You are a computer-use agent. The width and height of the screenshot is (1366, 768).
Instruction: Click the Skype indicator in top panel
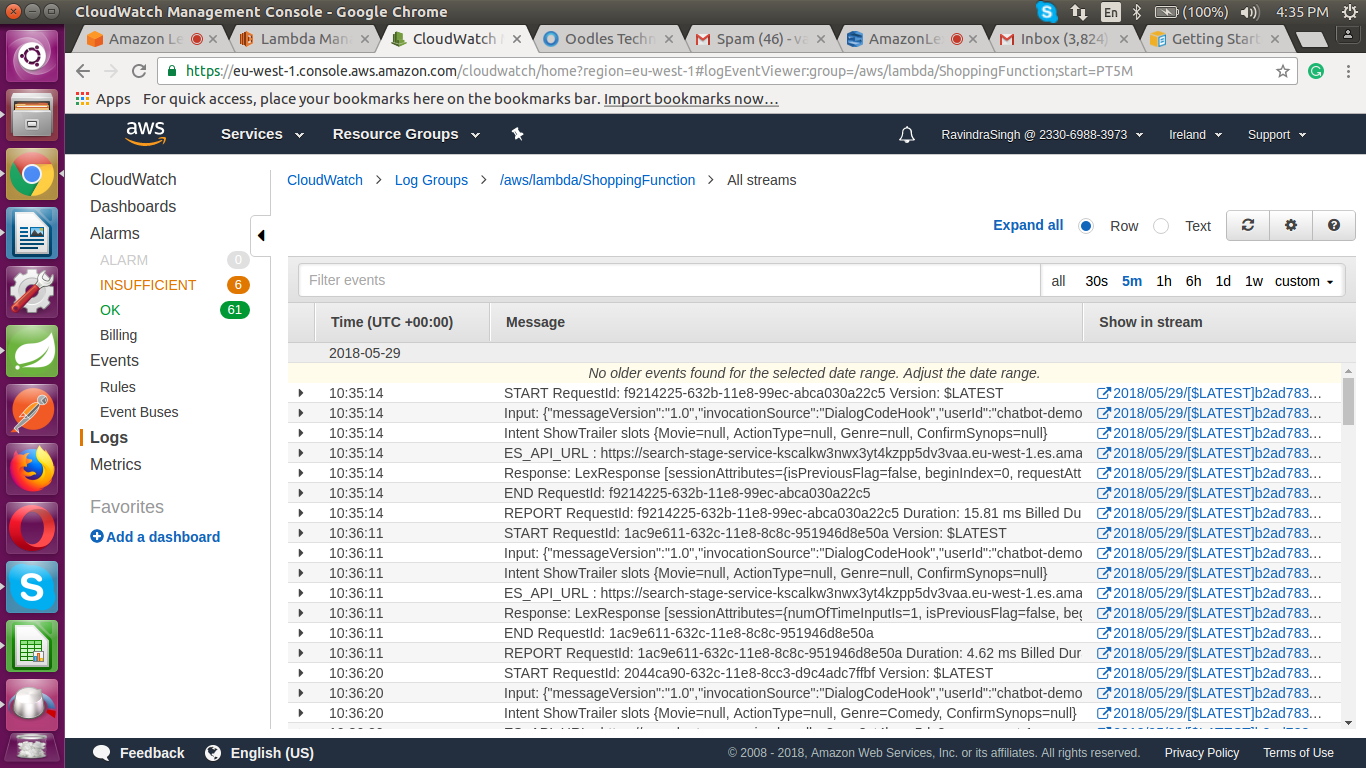1047,12
